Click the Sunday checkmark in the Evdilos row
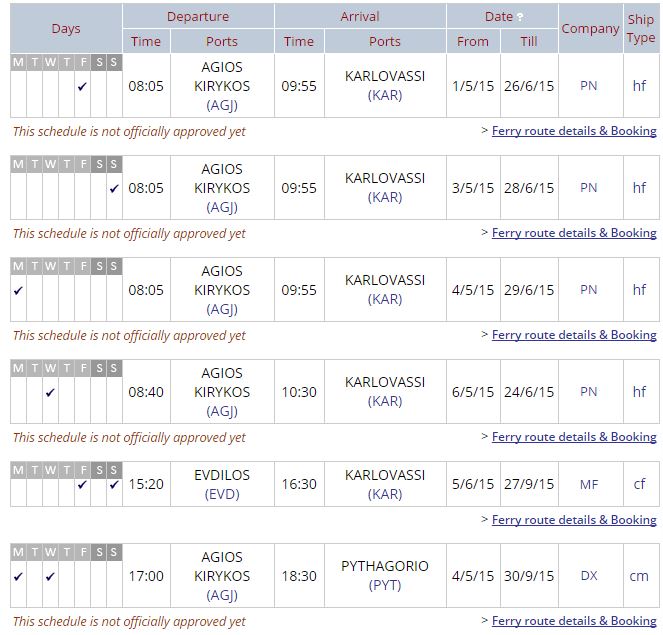This screenshot has width=663, height=635. 114,485
